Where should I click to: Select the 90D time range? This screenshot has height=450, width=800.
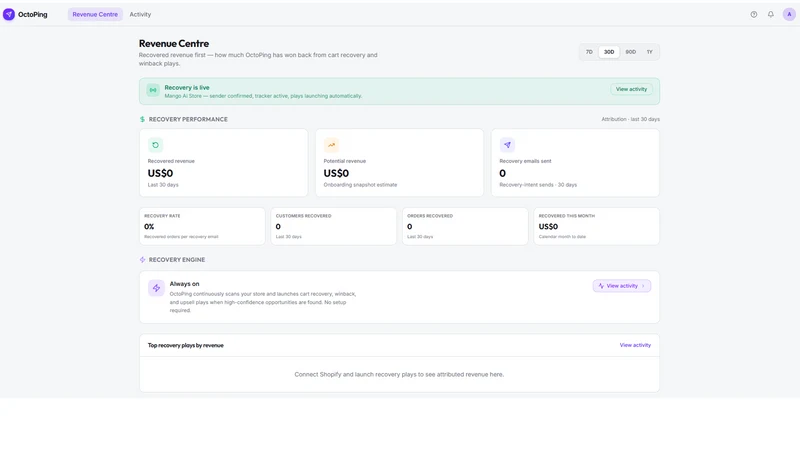coord(631,52)
